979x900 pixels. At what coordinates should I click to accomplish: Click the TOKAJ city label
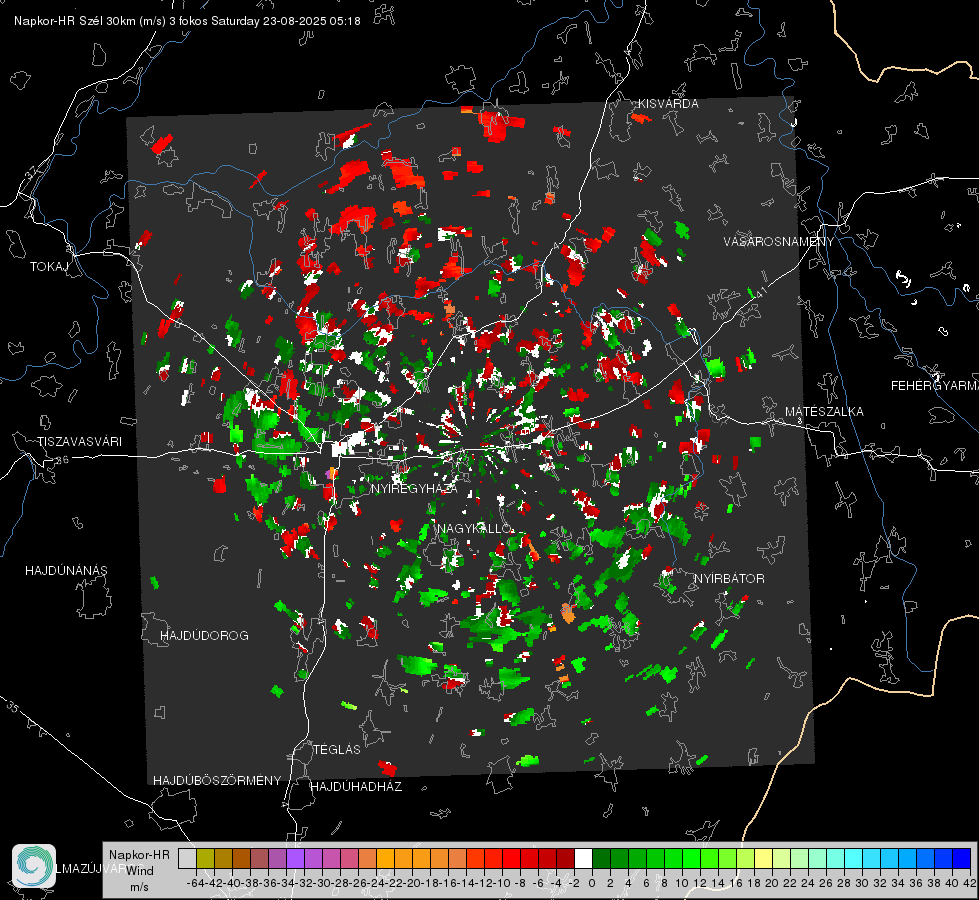[49, 267]
